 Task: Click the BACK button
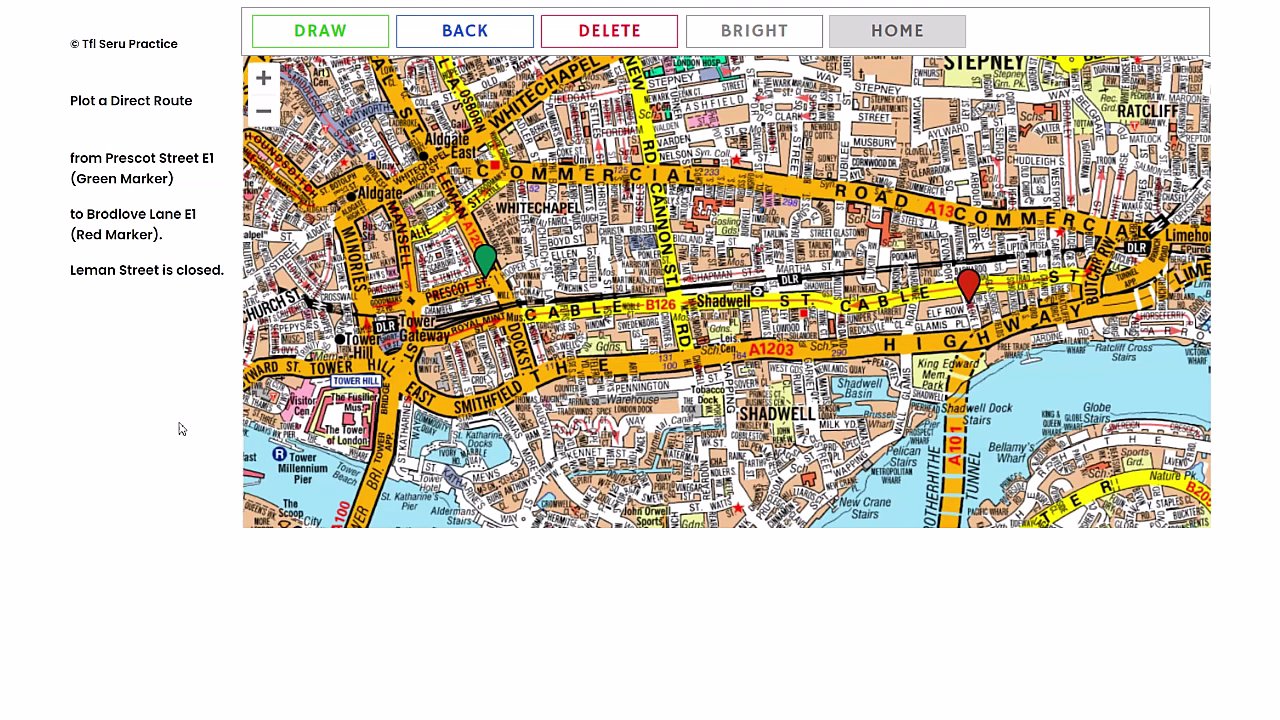tap(465, 31)
